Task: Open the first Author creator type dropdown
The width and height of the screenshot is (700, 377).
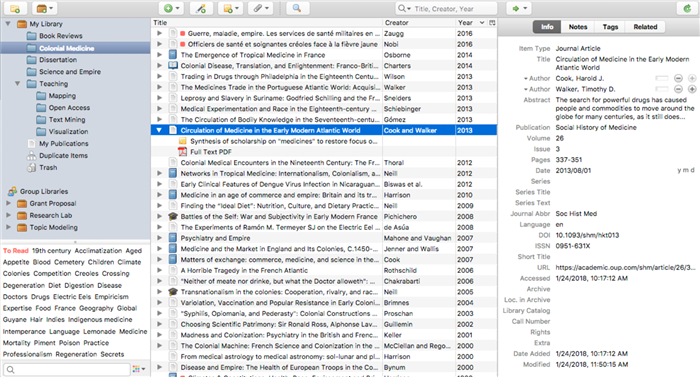Action: point(537,79)
